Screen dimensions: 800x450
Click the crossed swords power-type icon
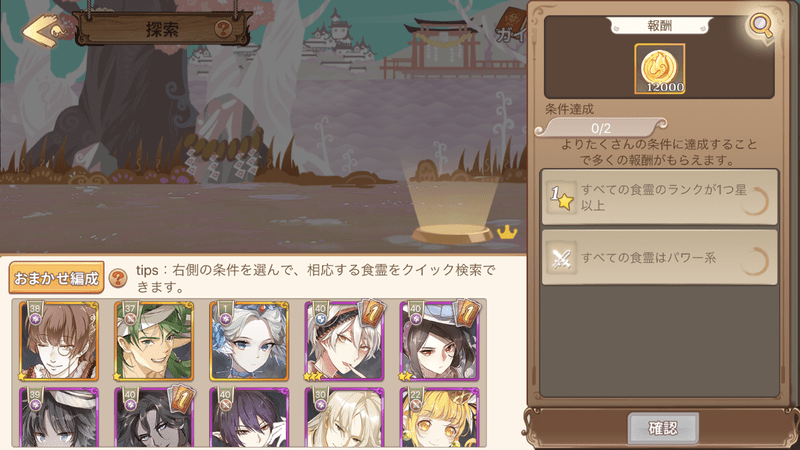pyautogui.click(x=561, y=258)
